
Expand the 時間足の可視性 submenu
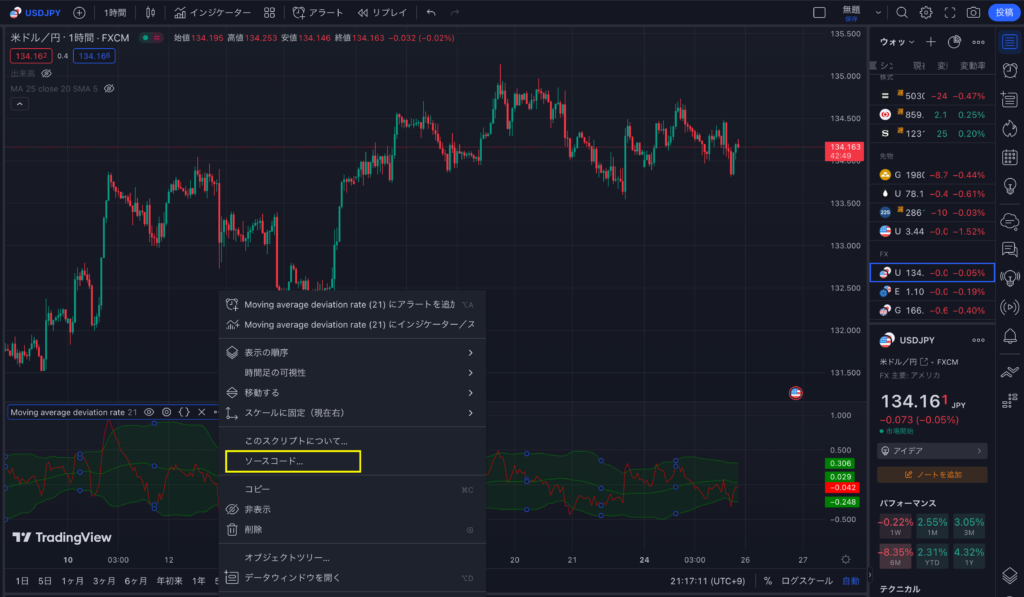[x=352, y=372]
